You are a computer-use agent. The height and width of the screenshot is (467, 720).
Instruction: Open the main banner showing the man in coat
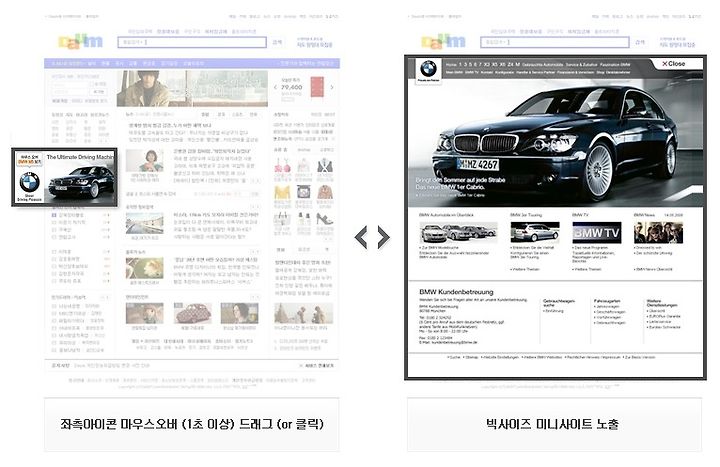(192, 88)
